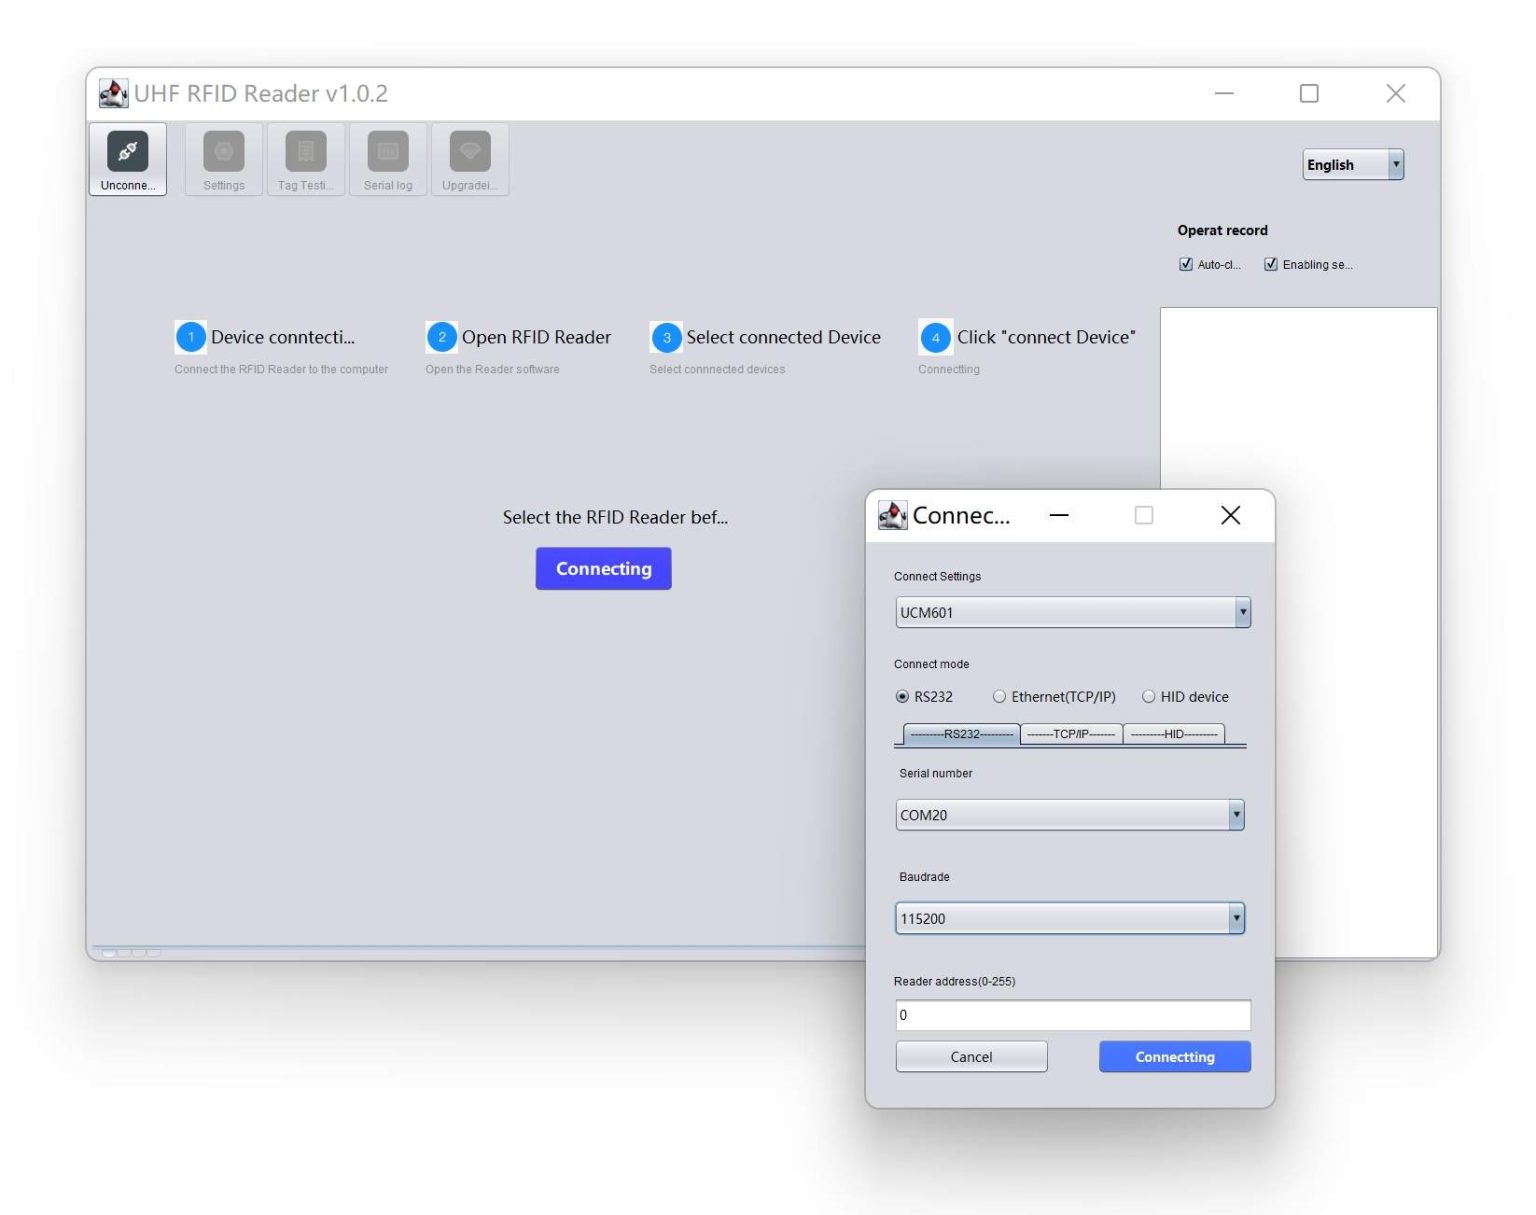The width and height of the screenshot is (1536, 1215).
Task: Open the Connect Settings UCM601 dropdown
Action: click(1241, 611)
